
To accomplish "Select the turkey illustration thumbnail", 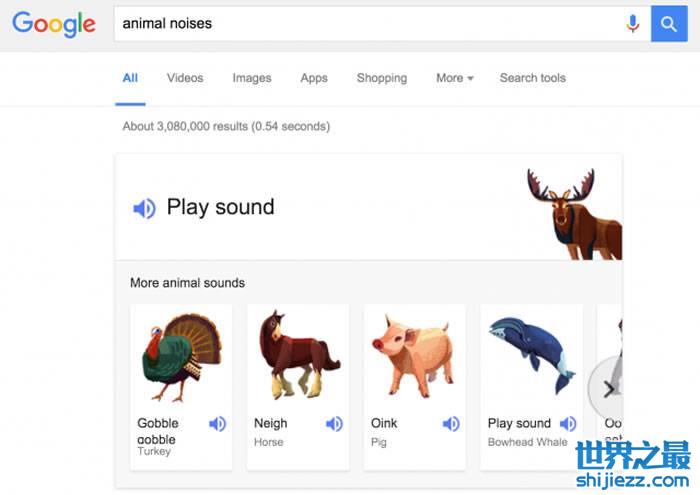I will click(x=181, y=358).
